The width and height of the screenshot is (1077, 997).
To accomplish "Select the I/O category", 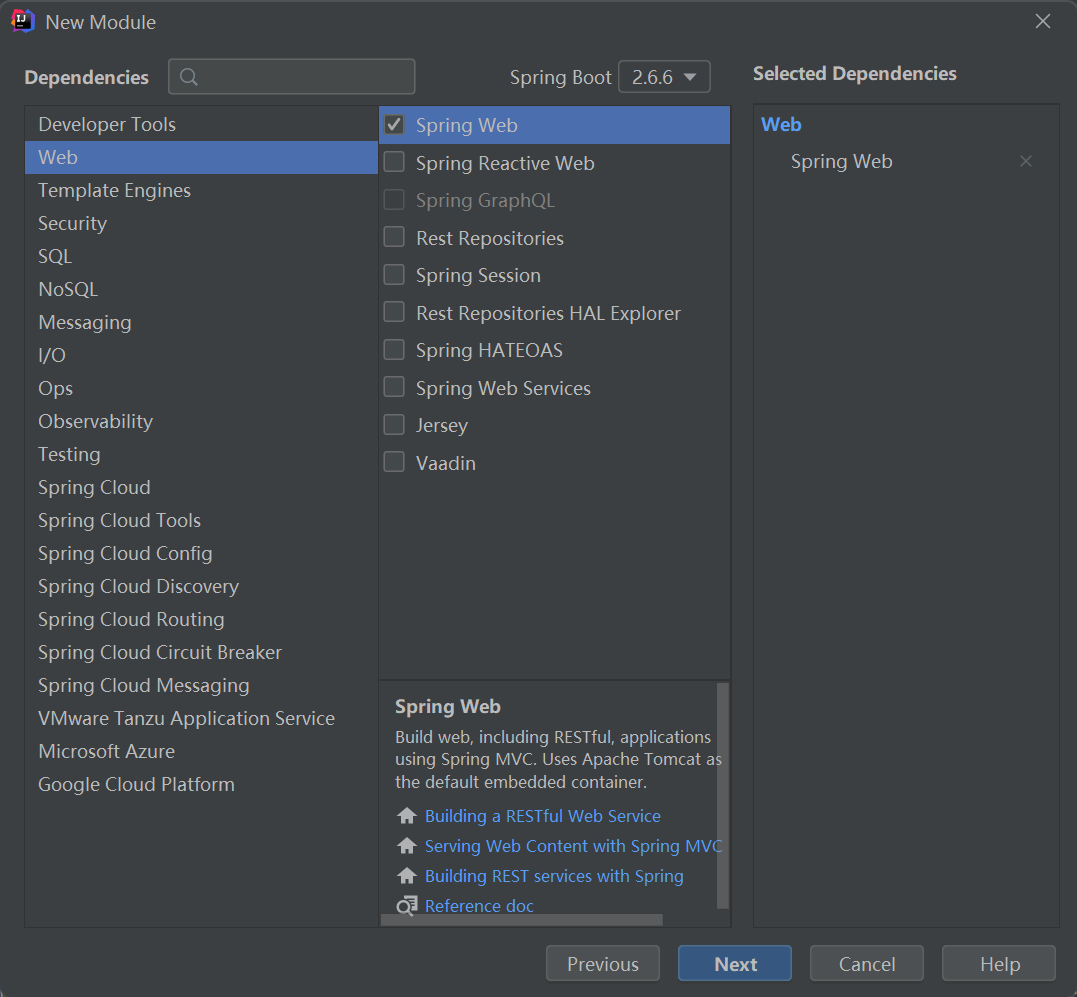I will click(x=201, y=355).
